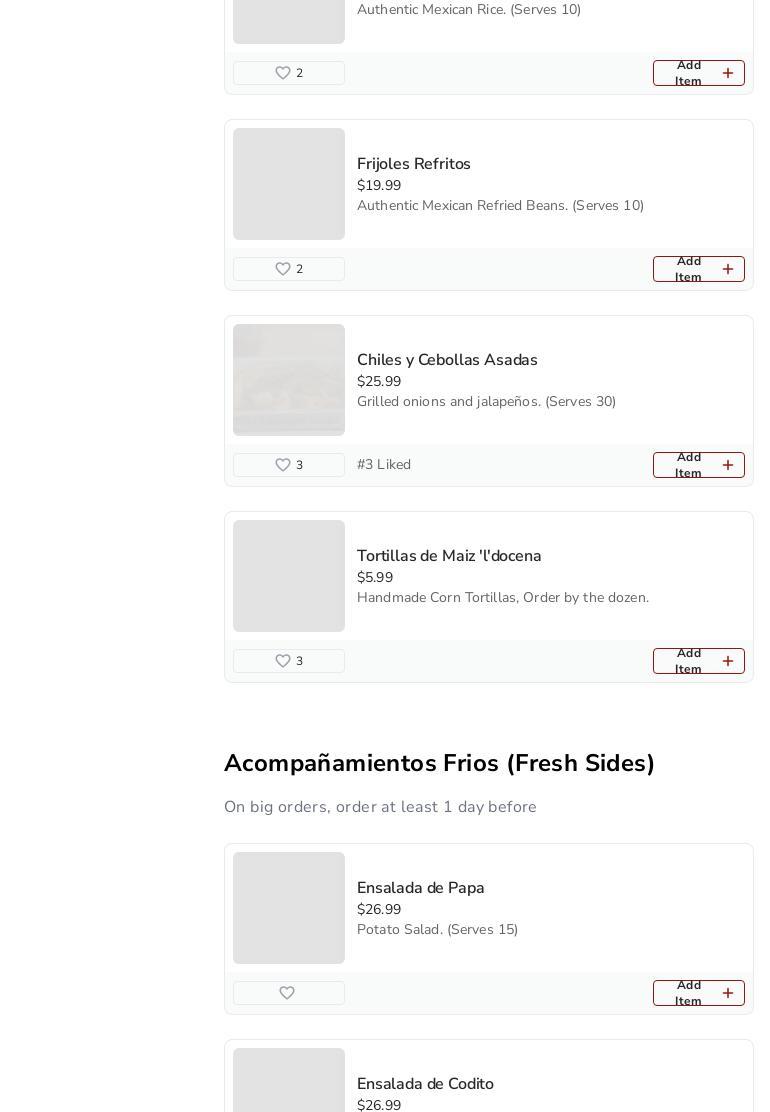Open Chiles y Cebollas Asadas item details

coord(447,360)
